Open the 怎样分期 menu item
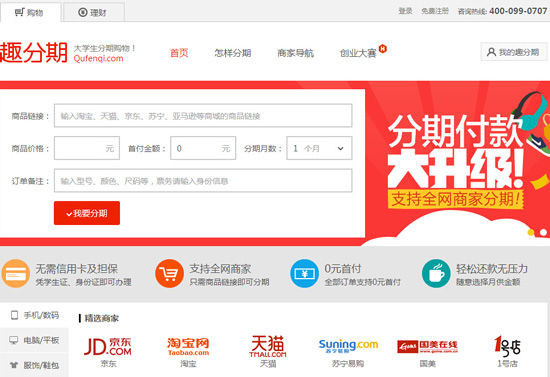This screenshot has height=377, width=550. (x=233, y=53)
